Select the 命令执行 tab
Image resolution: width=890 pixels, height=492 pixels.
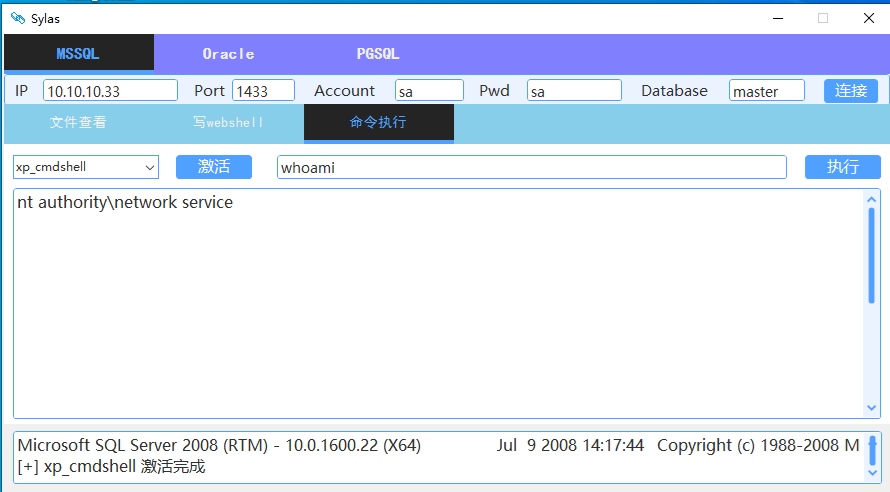pos(379,123)
